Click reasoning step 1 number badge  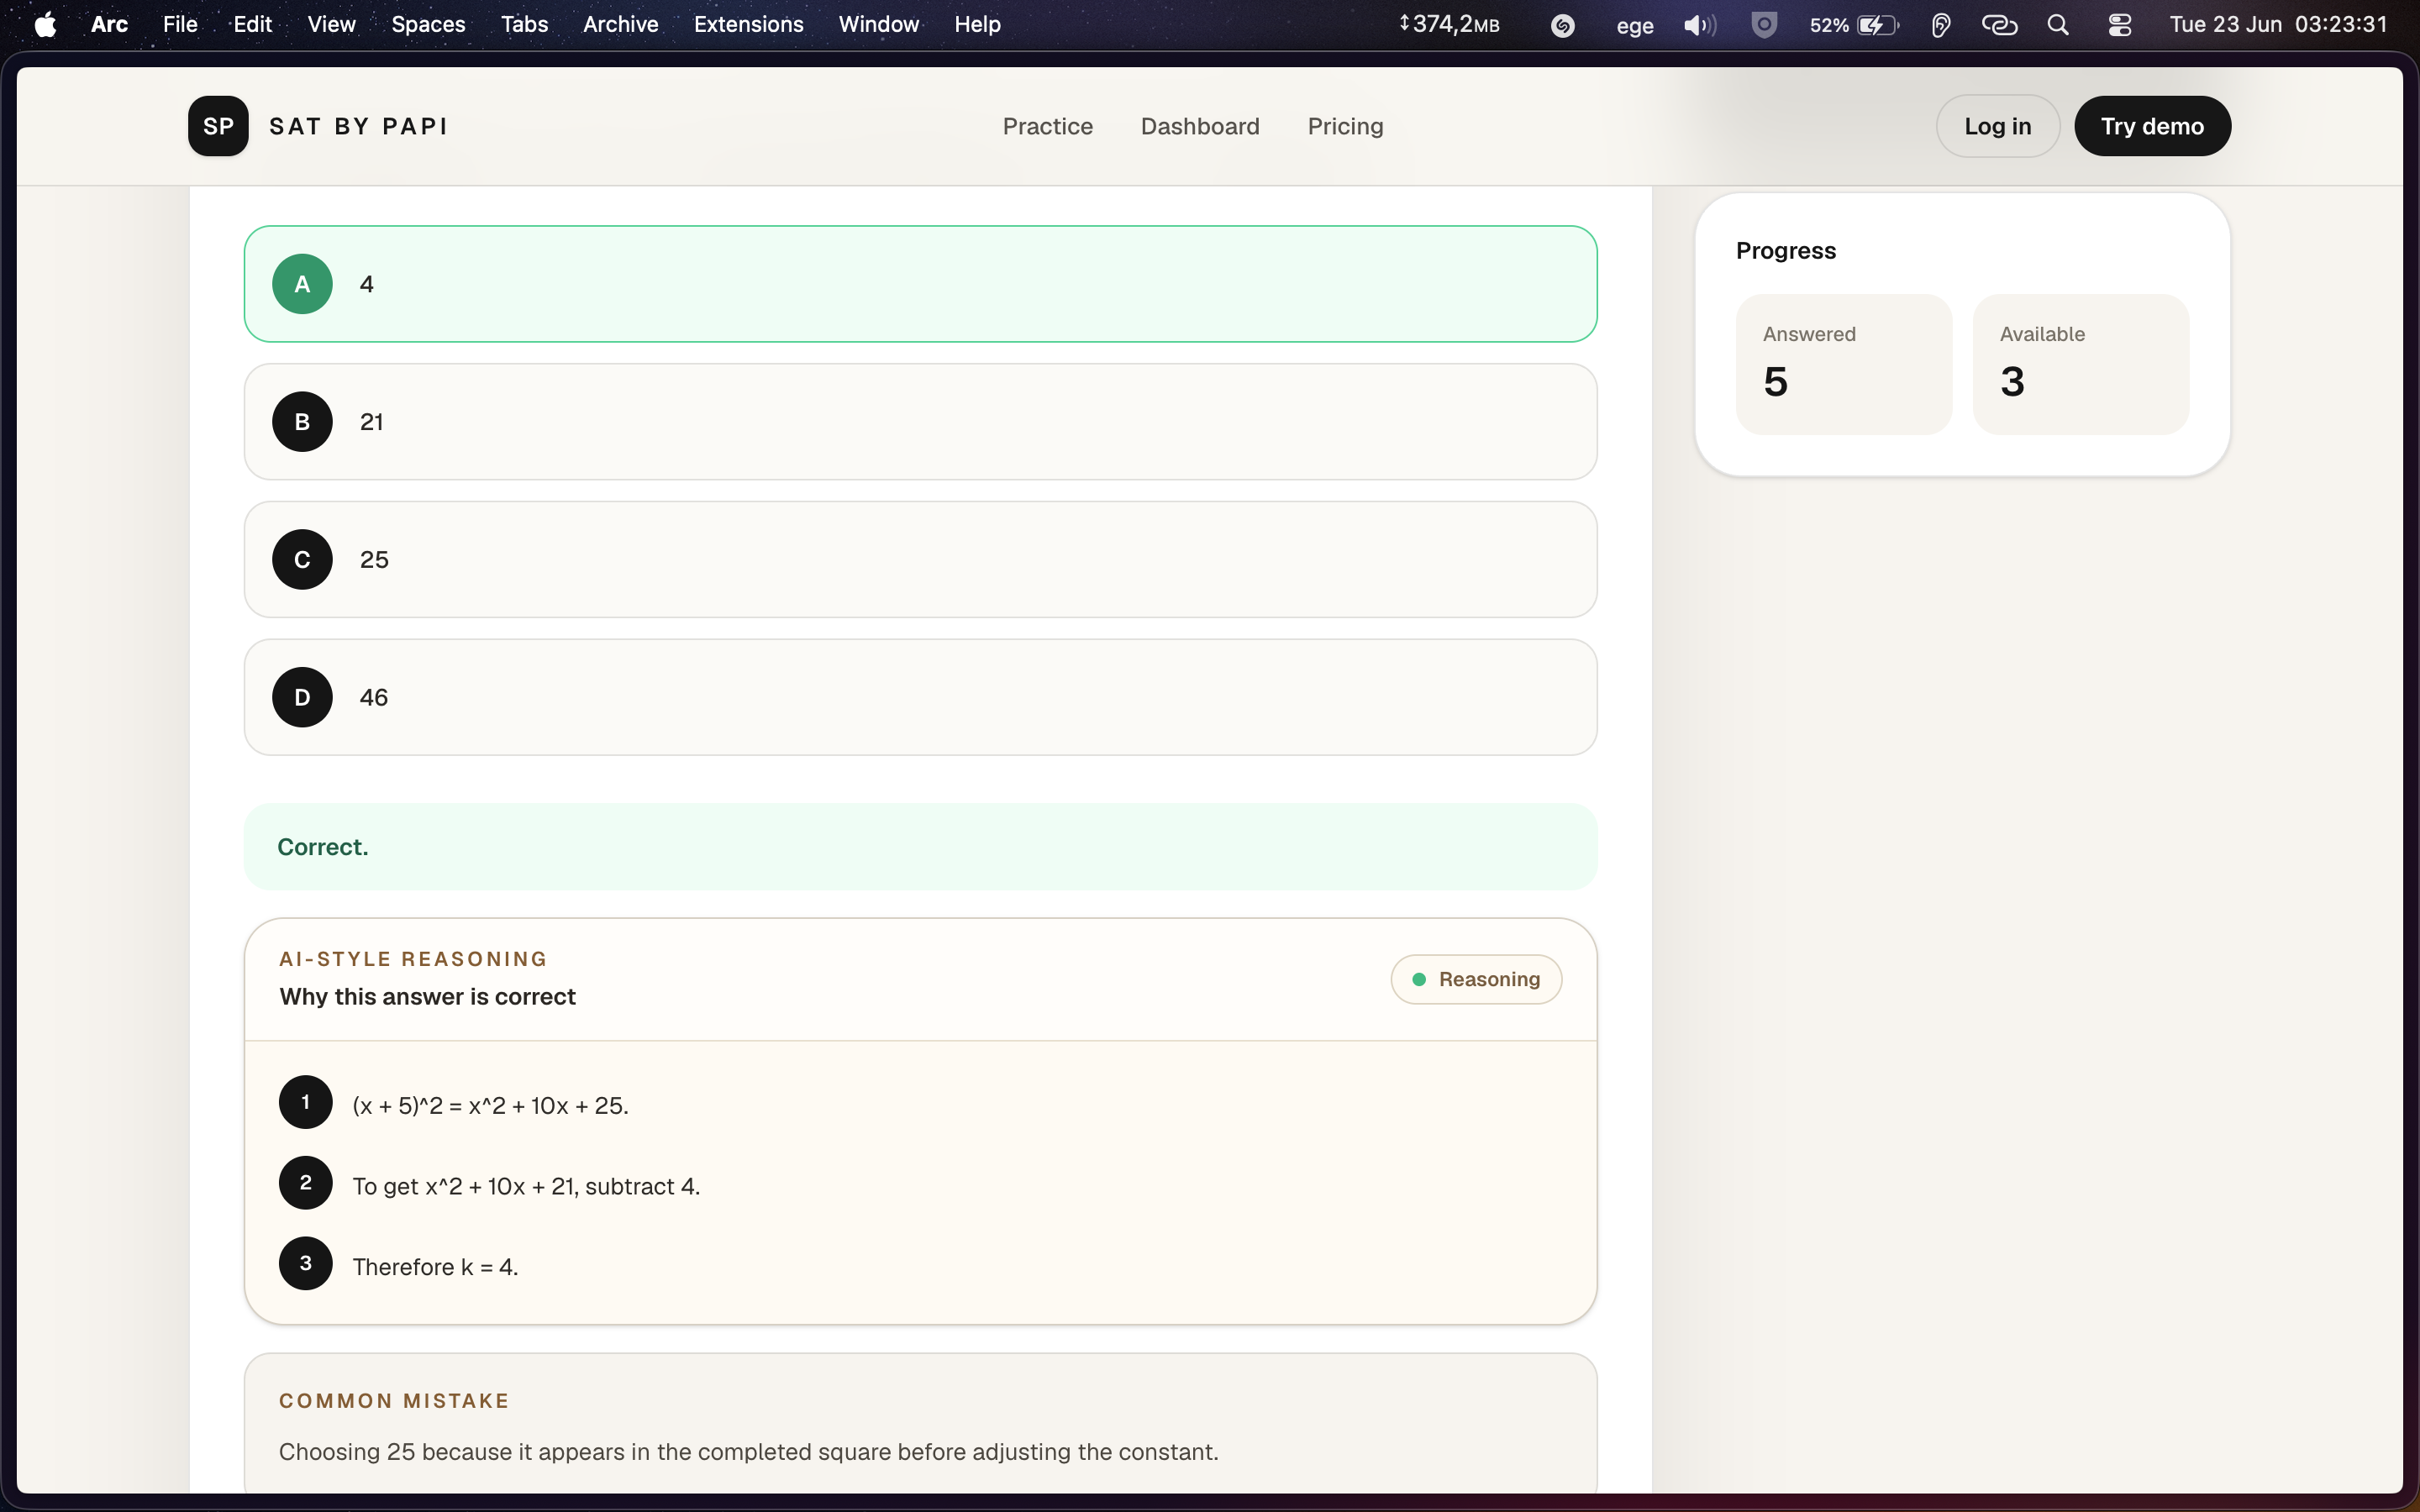pyautogui.click(x=305, y=1102)
